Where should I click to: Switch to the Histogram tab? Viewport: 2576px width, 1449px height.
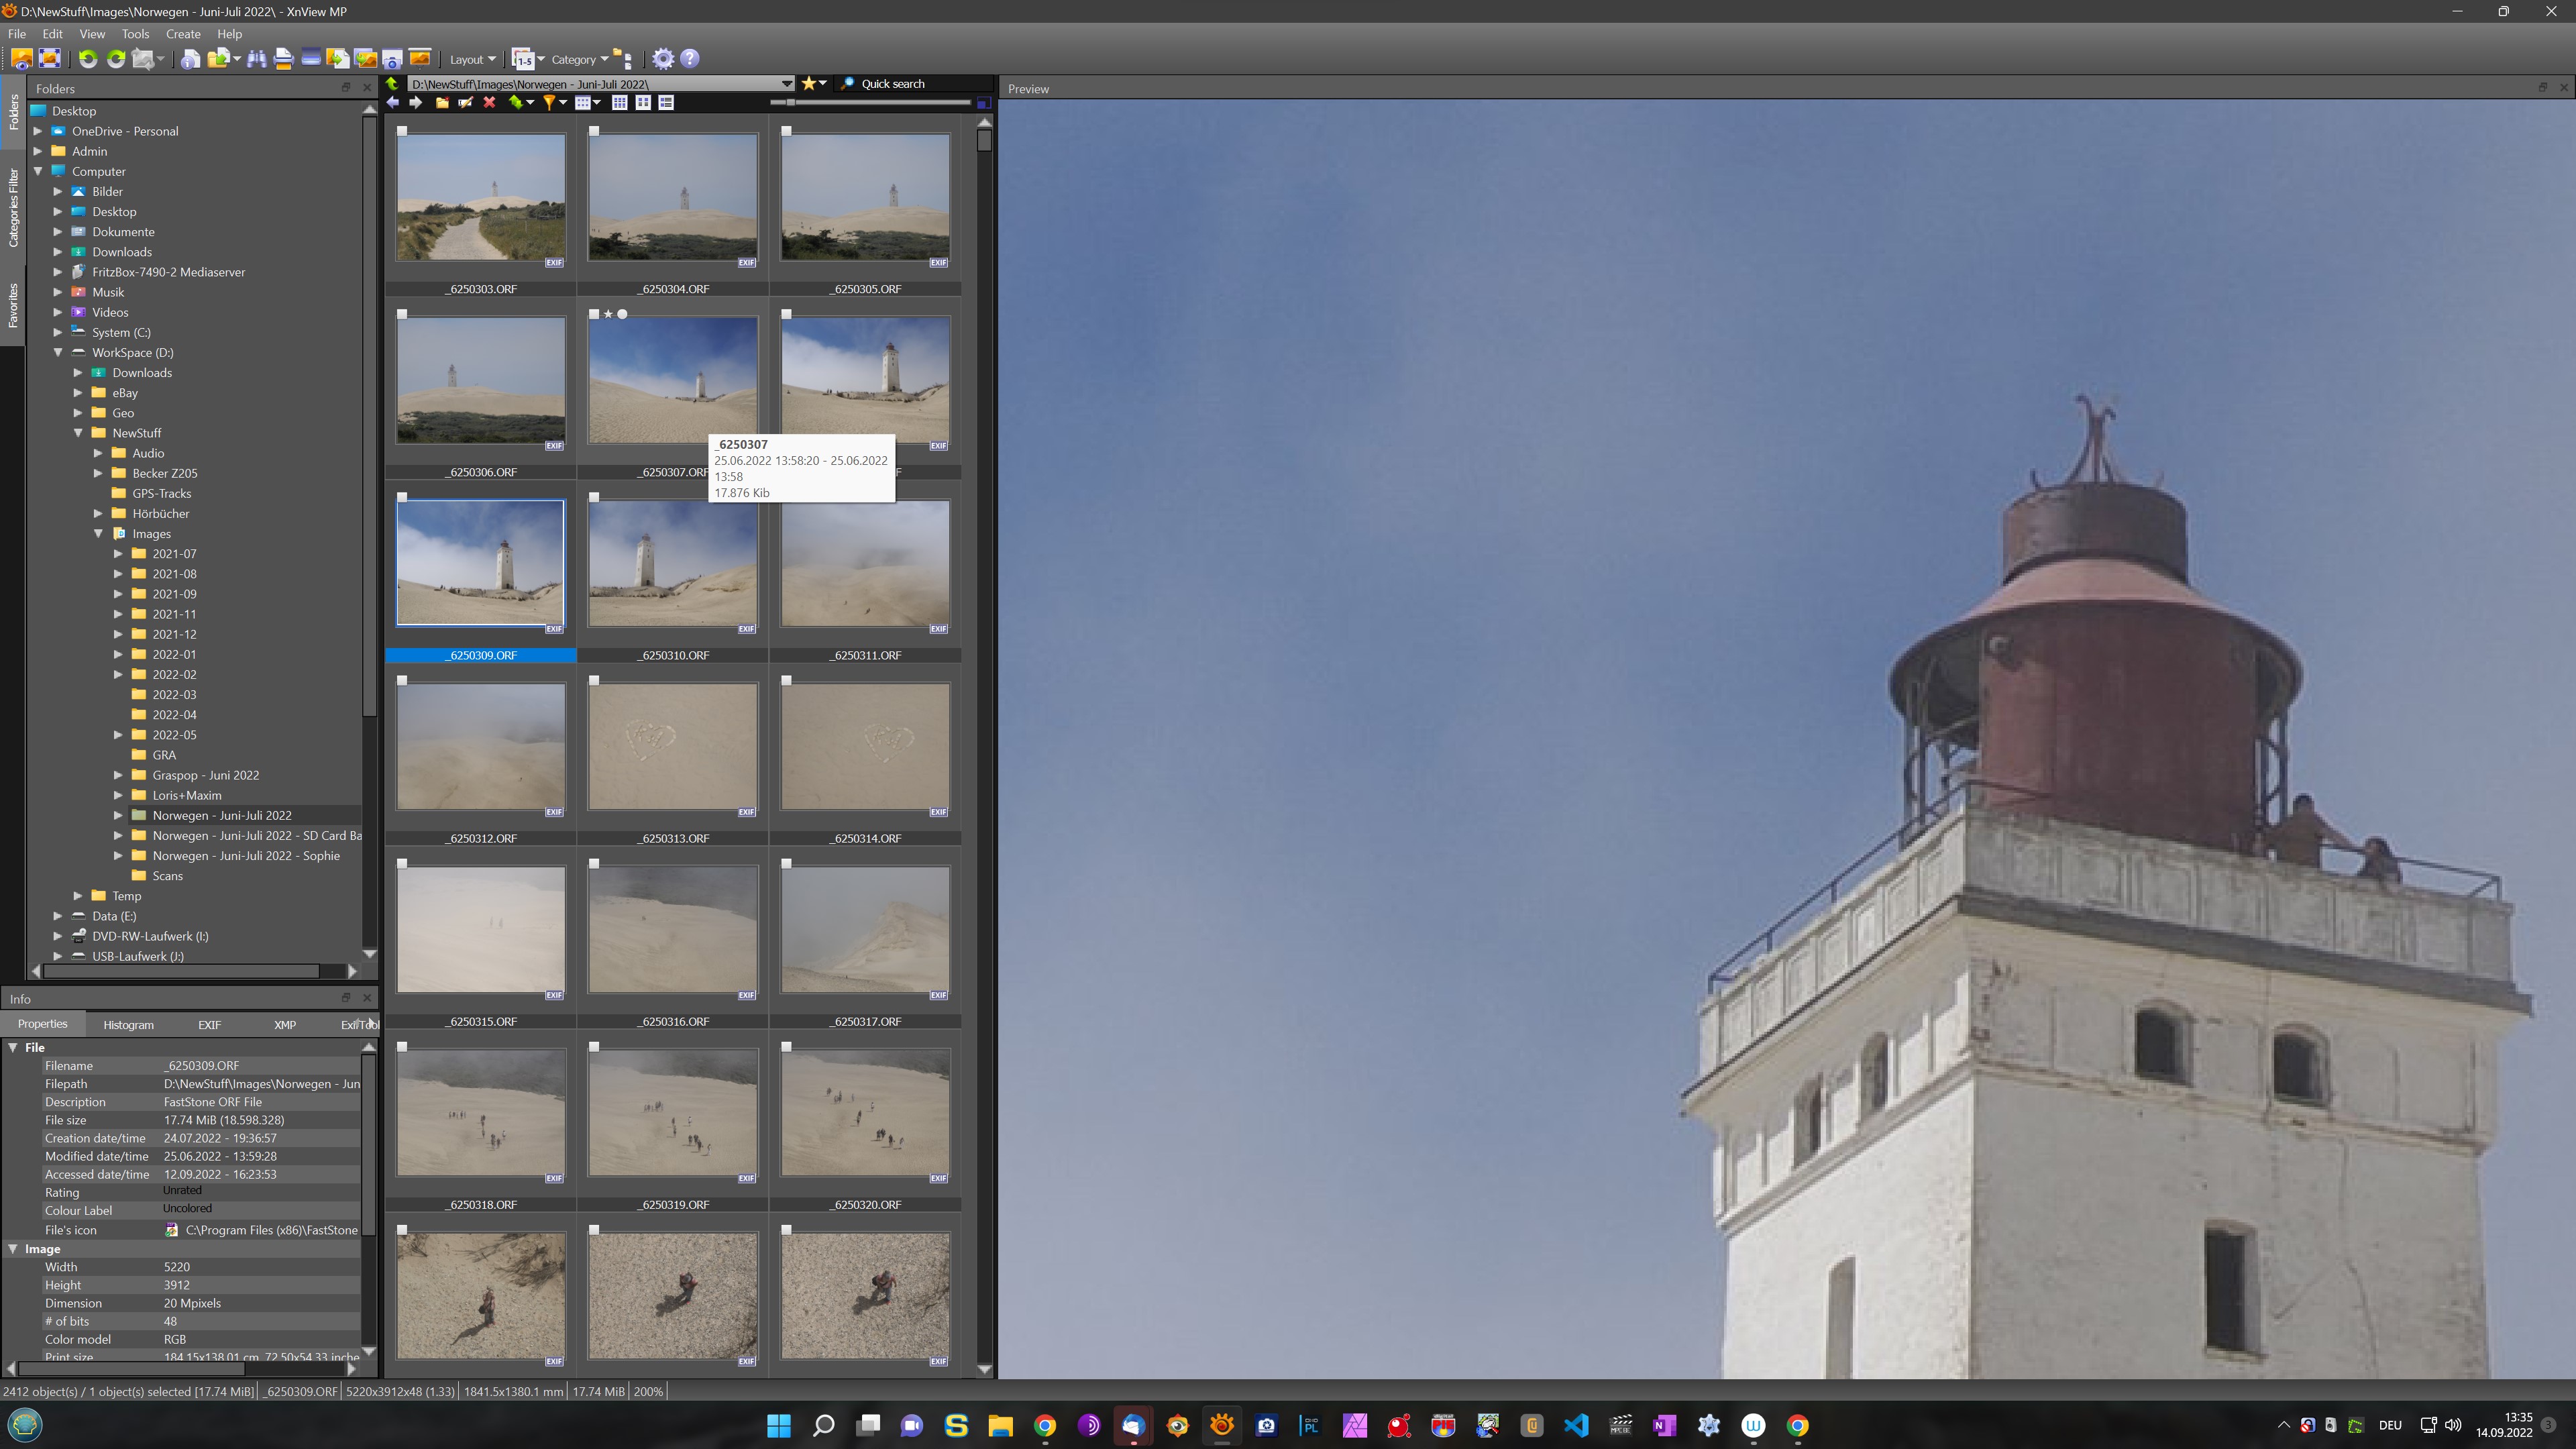pyautogui.click(x=128, y=1024)
